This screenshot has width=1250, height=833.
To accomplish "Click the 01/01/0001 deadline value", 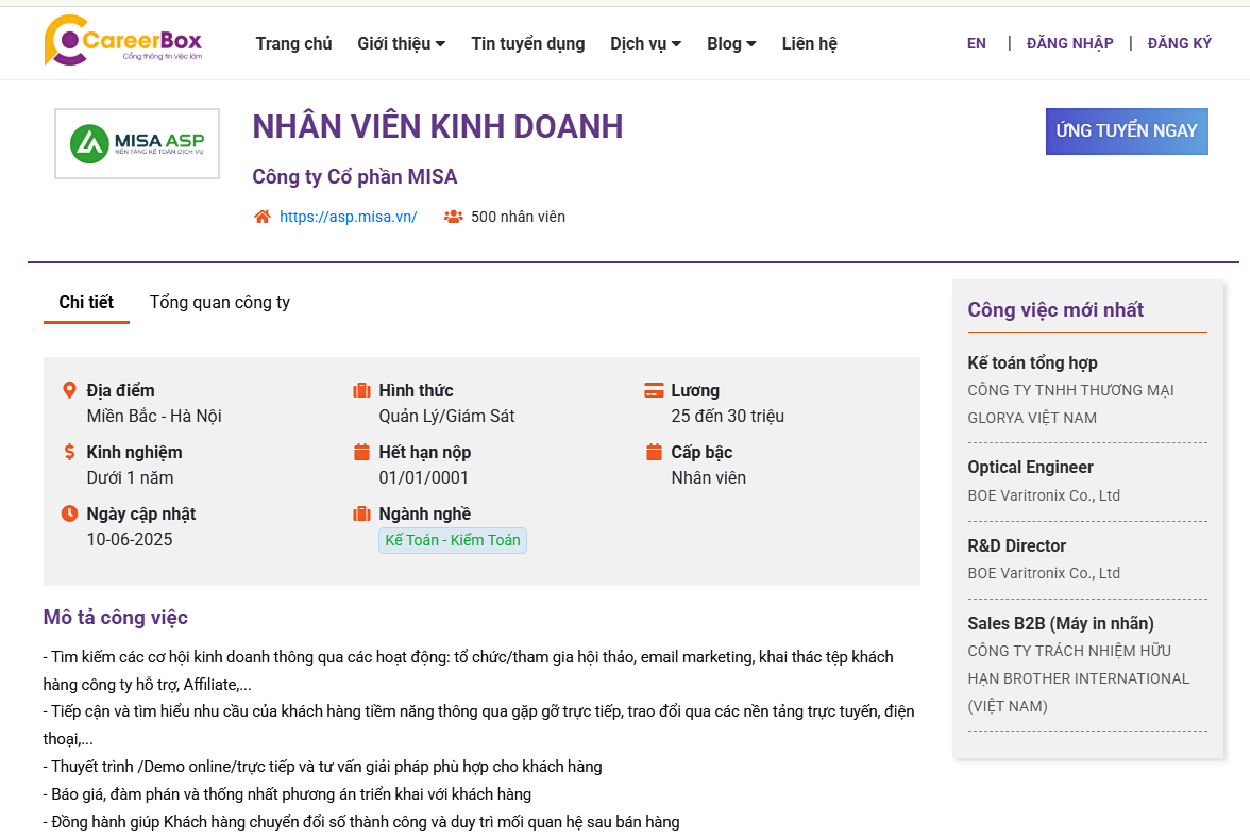I will [424, 478].
